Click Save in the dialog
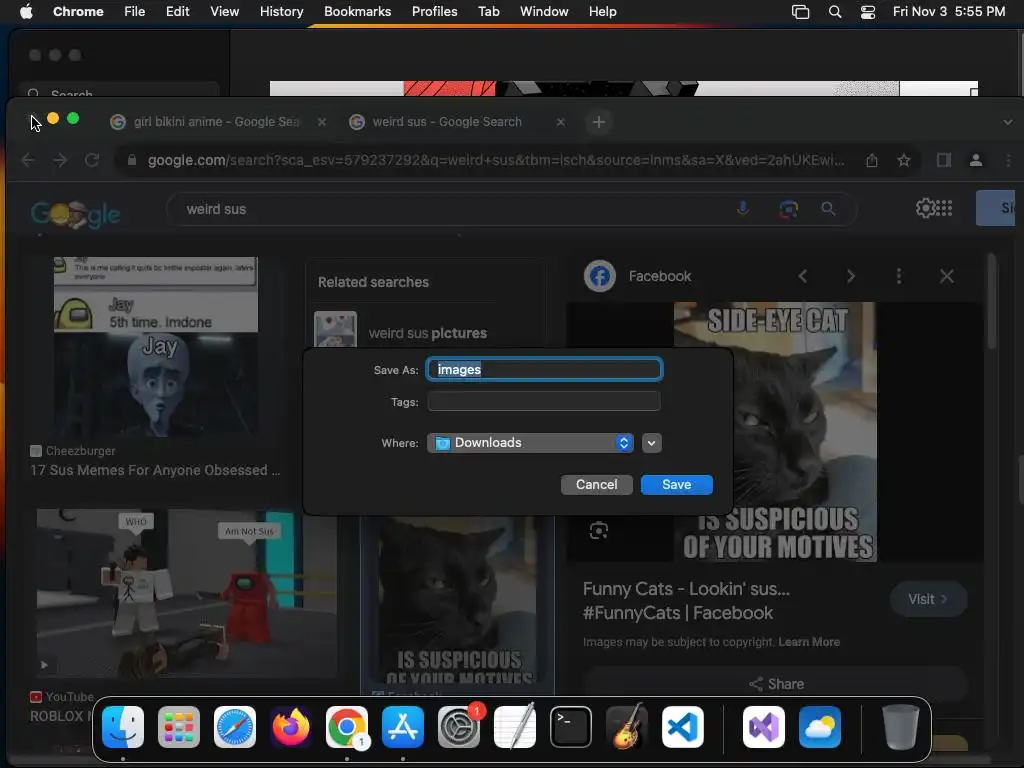The height and width of the screenshot is (768, 1024). (677, 485)
